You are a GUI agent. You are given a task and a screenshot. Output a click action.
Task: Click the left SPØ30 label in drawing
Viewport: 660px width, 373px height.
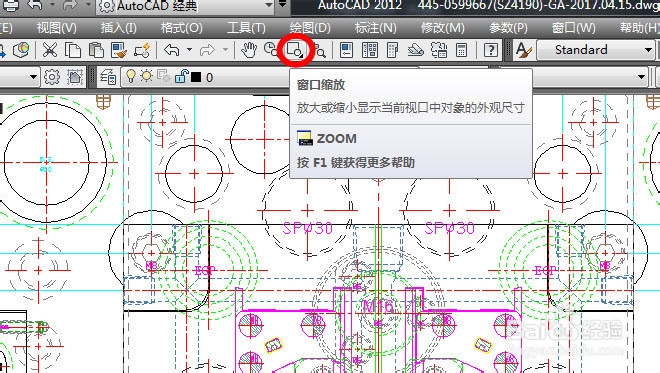(x=308, y=228)
